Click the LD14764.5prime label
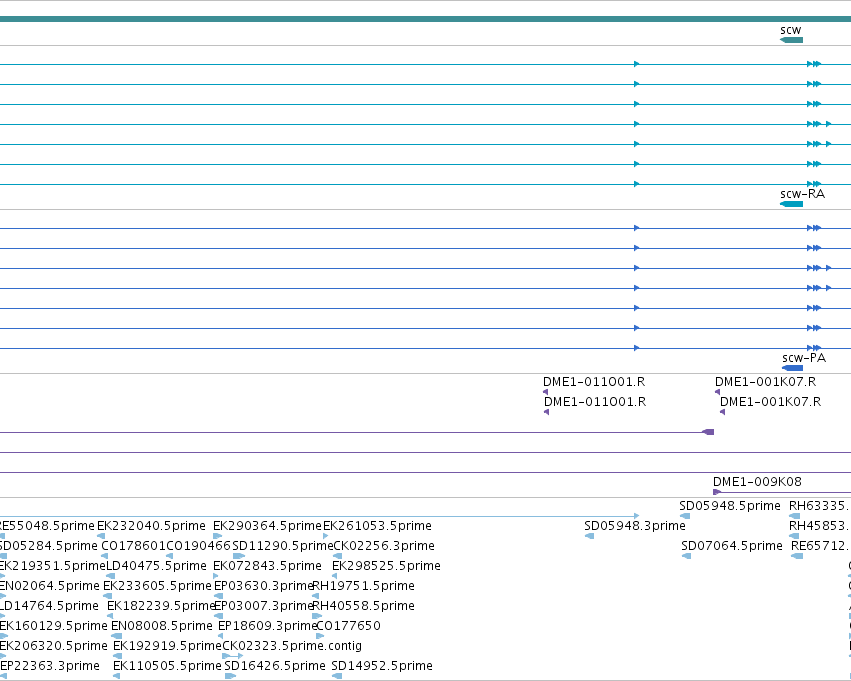The image size is (851, 681). [x=49, y=606]
